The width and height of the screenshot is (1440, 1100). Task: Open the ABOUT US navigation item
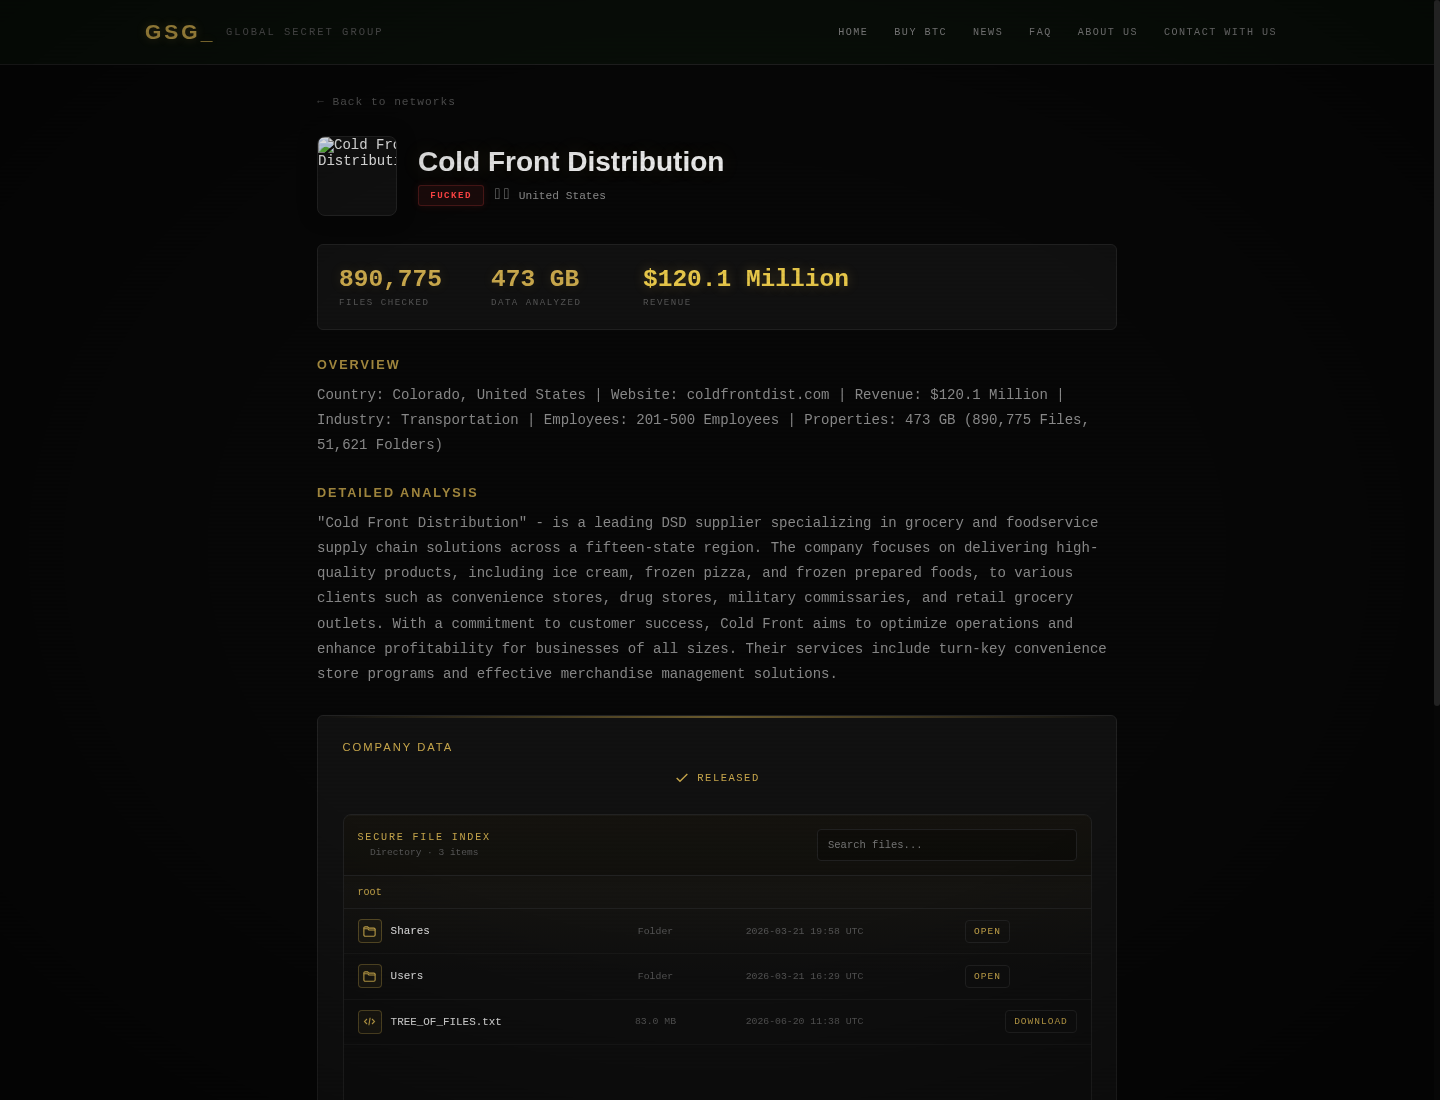[x=1108, y=32]
